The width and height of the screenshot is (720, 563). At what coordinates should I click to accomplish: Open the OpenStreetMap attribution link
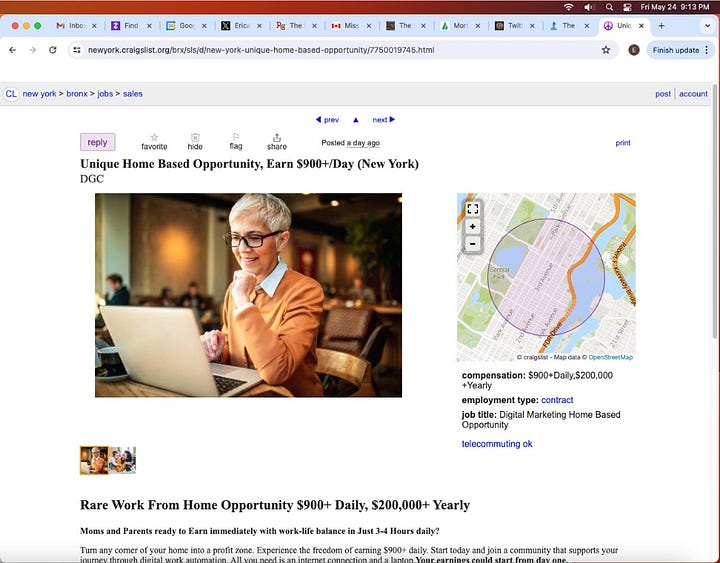(x=610, y=357)
